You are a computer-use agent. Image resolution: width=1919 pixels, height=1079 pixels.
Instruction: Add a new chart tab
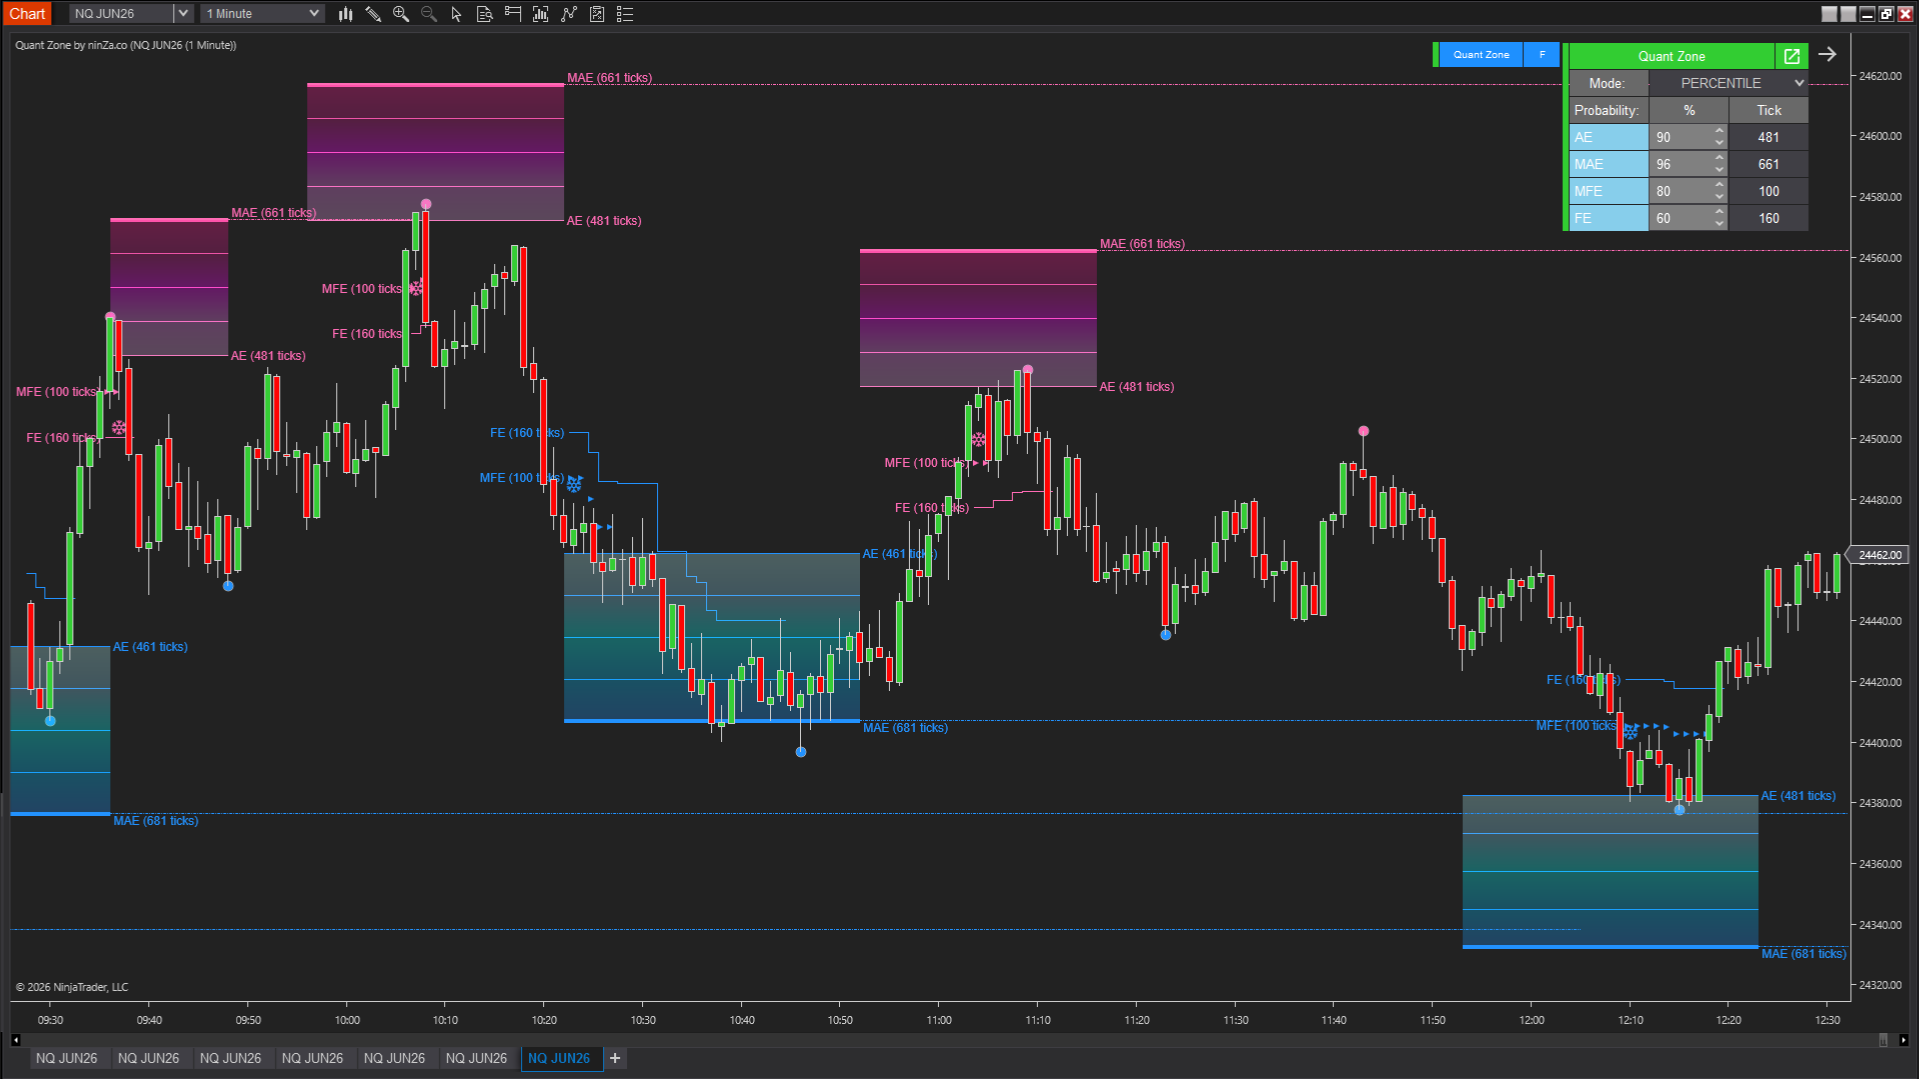[615, 1058]
